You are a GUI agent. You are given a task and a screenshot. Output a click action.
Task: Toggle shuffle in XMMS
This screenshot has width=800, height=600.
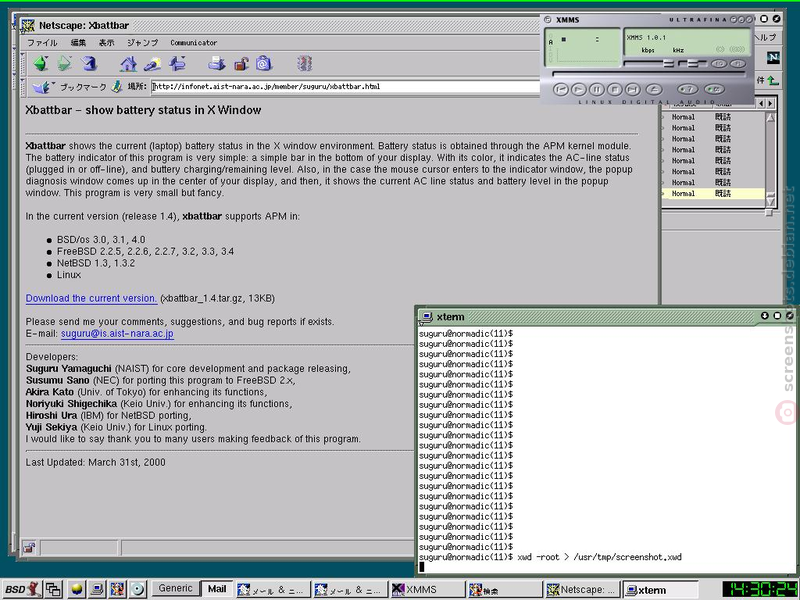[687, 89]
